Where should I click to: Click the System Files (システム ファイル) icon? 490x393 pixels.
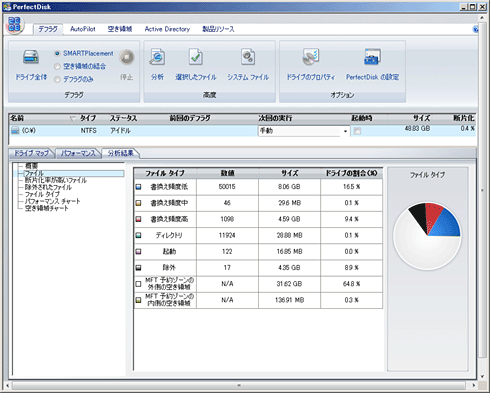[248, 57]
